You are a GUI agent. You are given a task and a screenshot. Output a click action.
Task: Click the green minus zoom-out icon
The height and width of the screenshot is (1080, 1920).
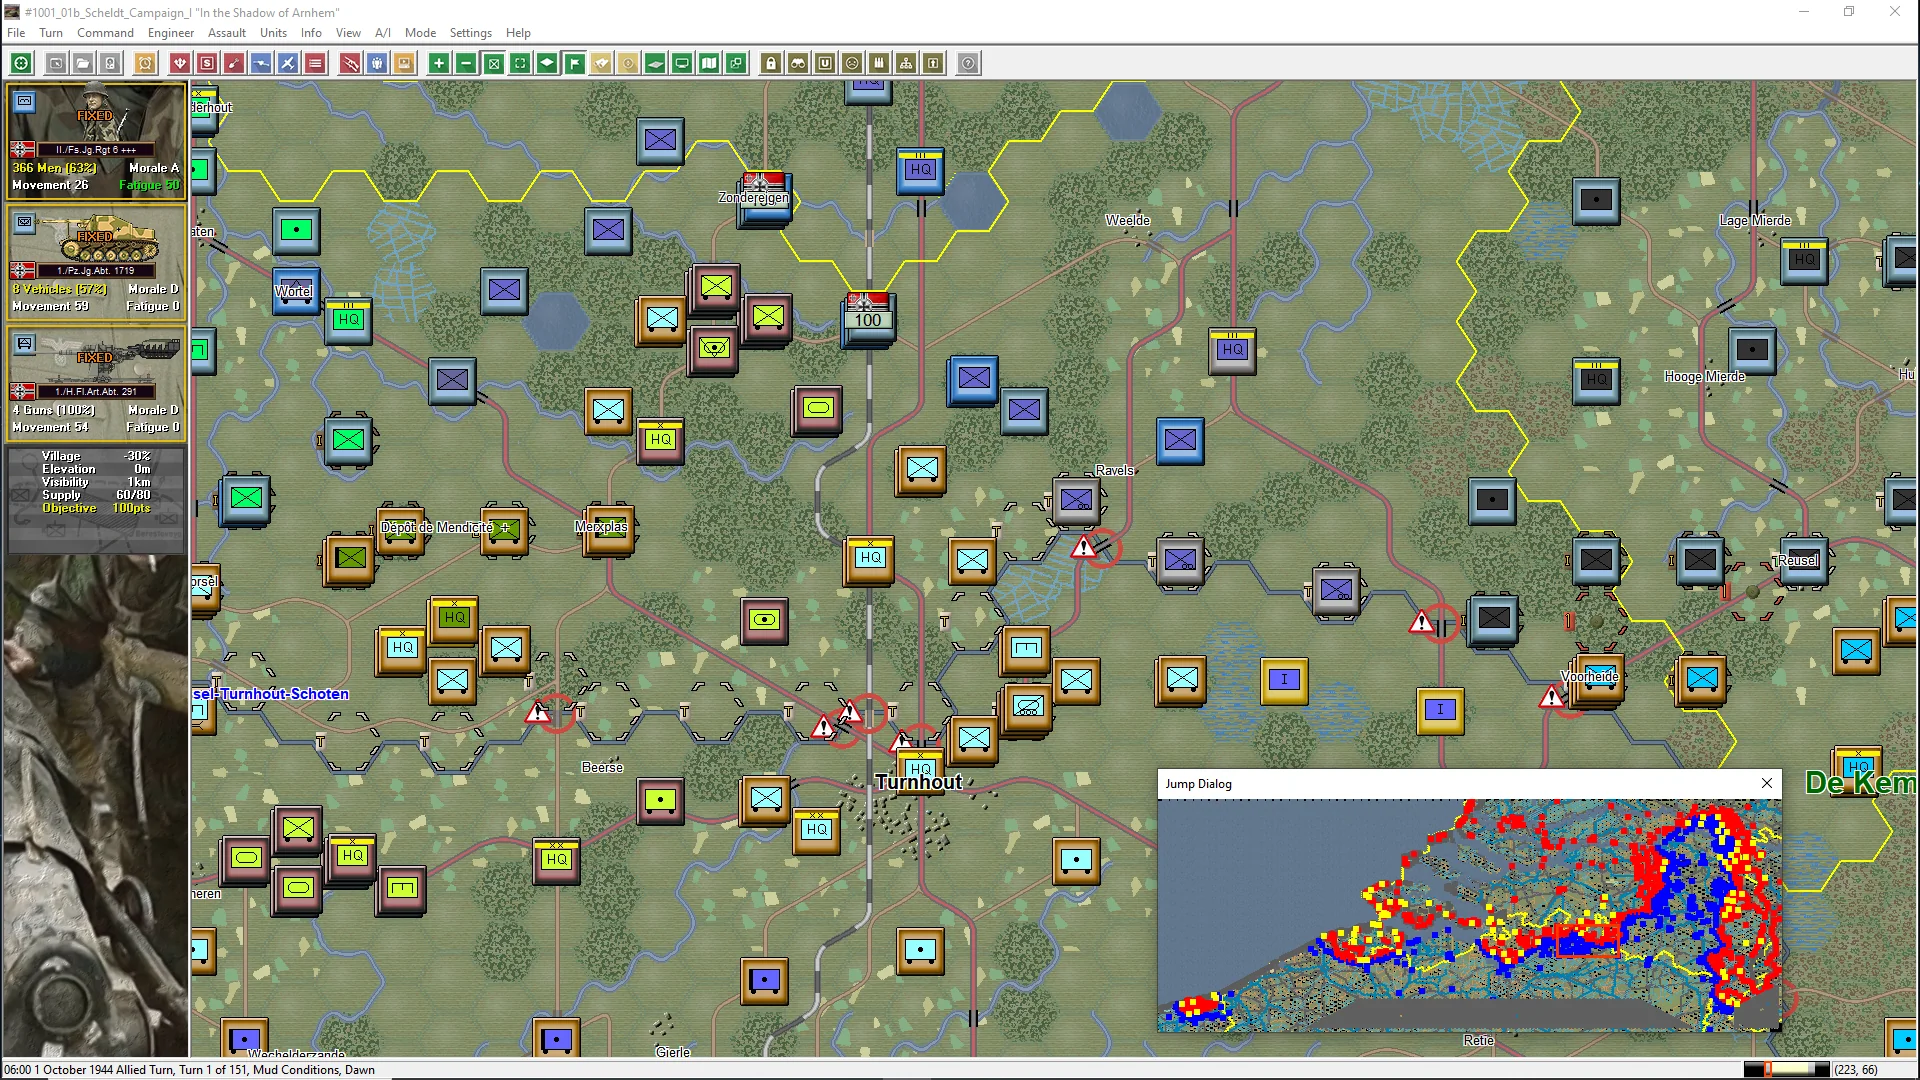(x=466, y=63)
